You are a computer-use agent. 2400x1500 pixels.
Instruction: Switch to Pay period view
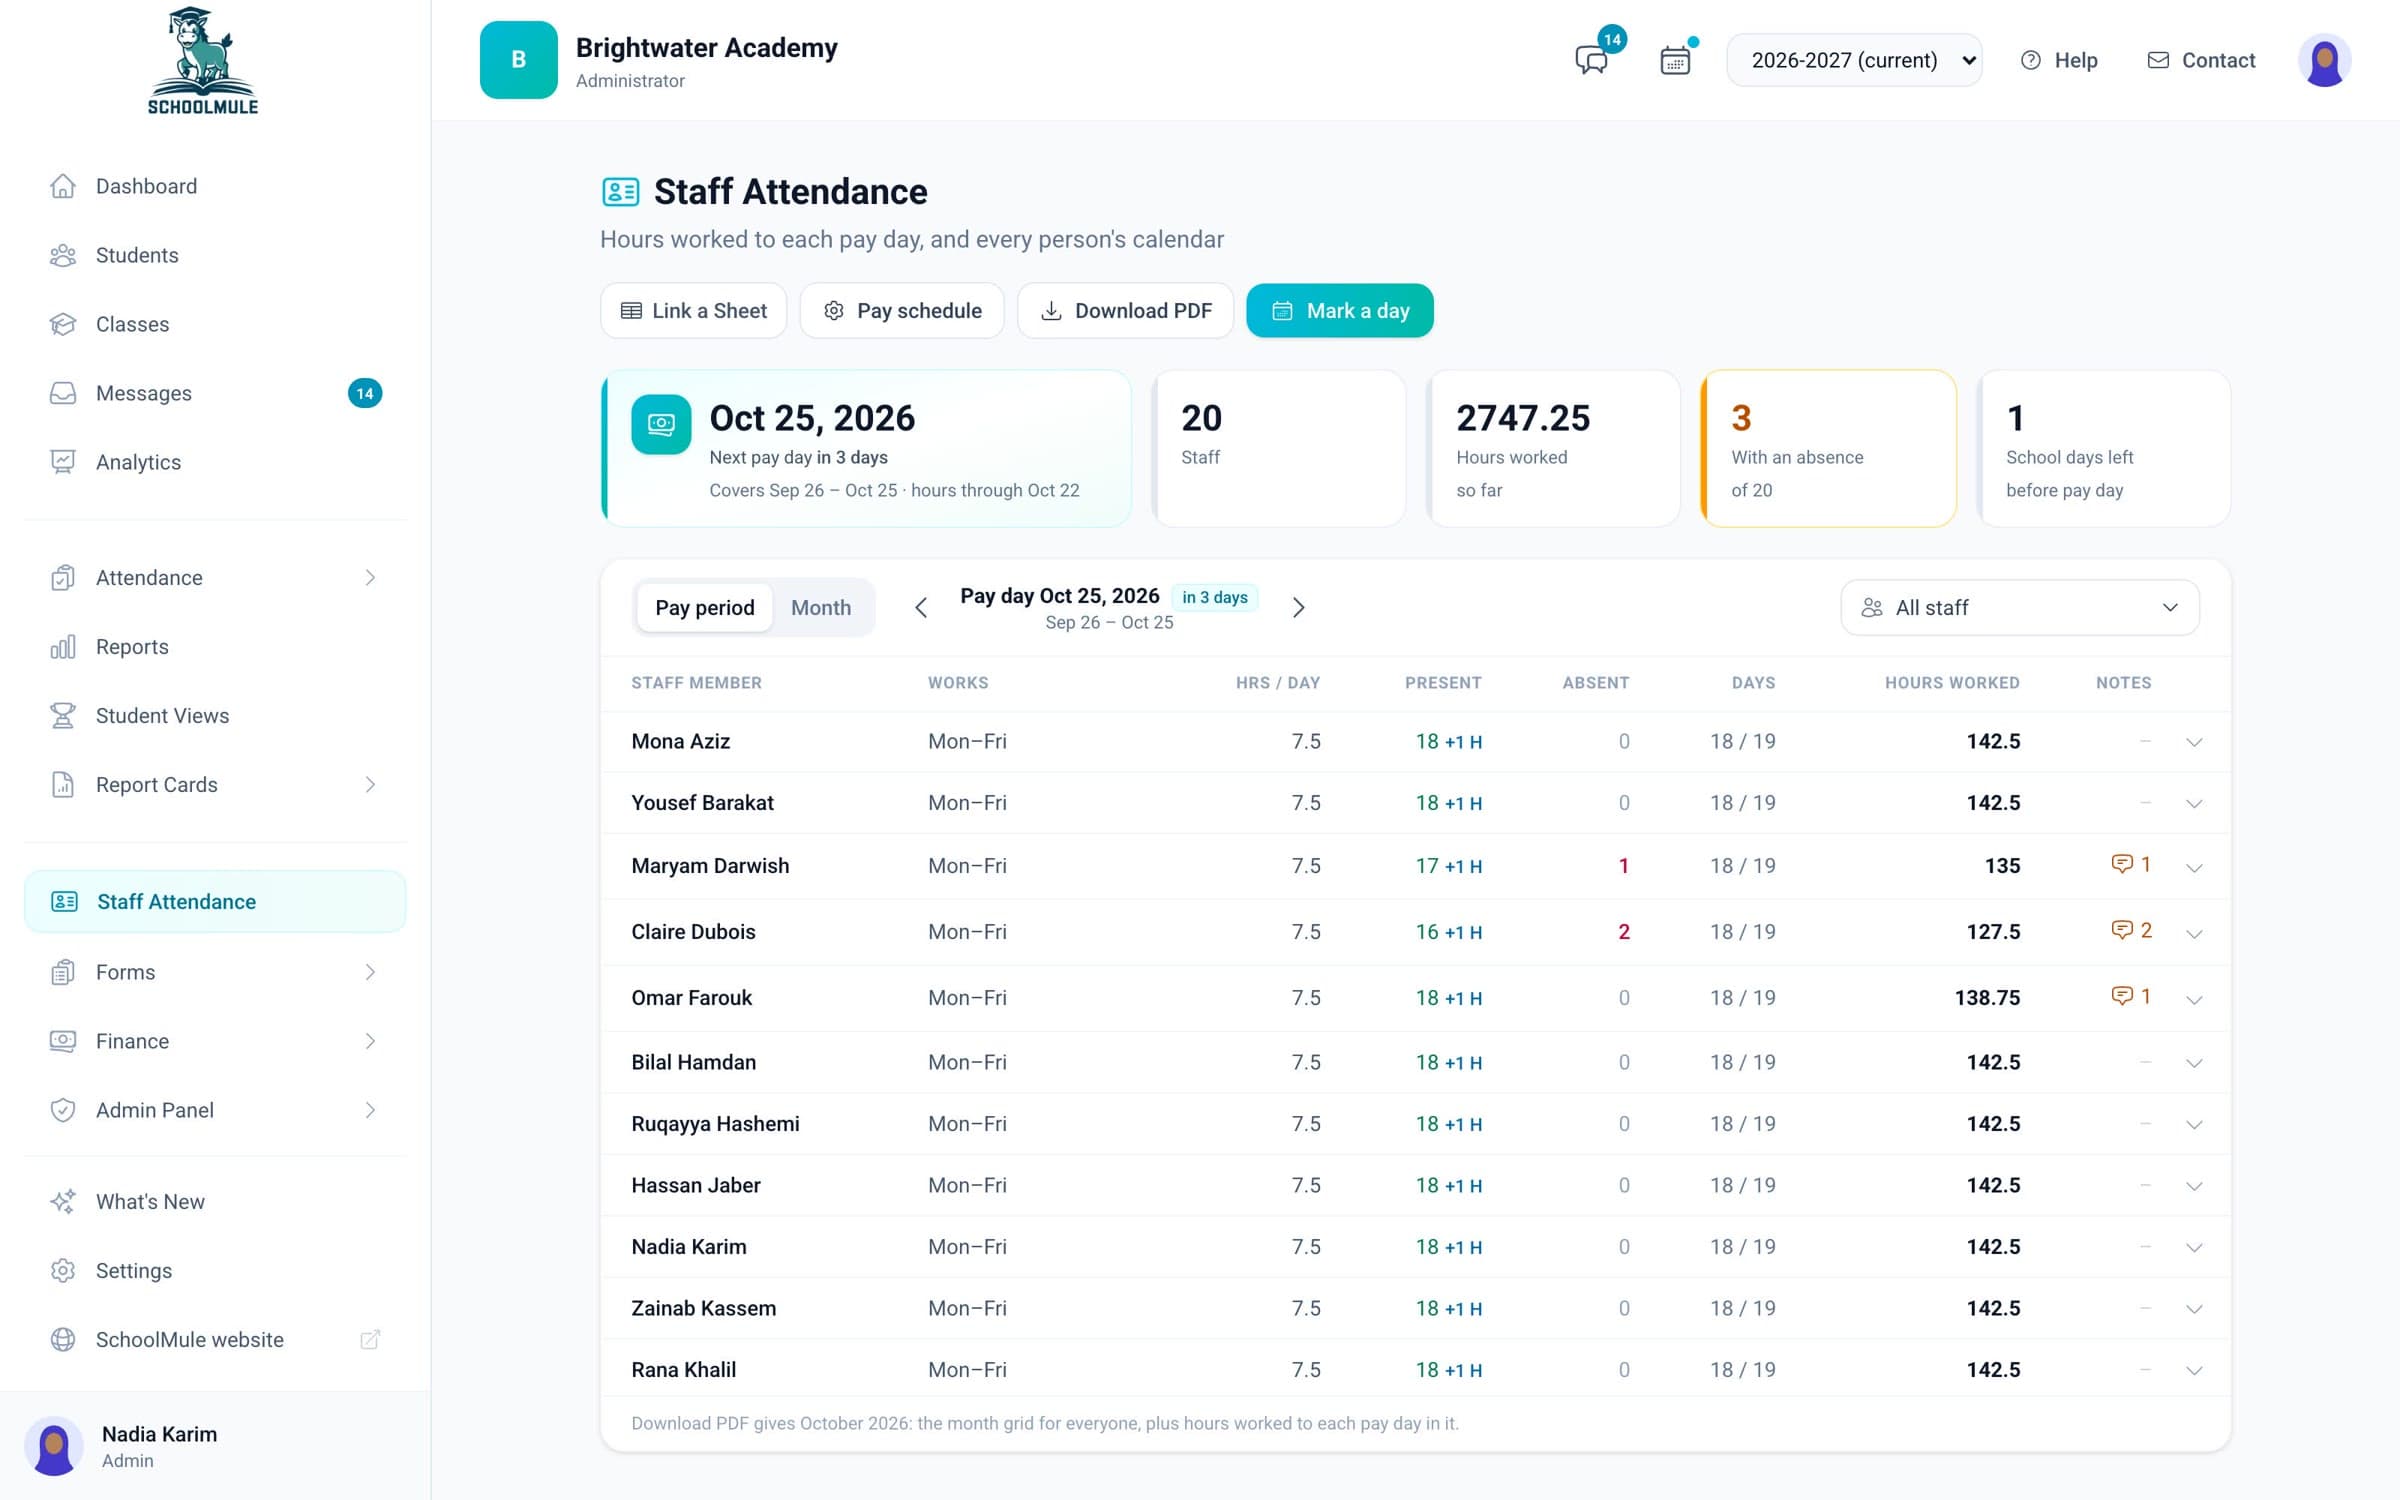click(x=704, y=608)
